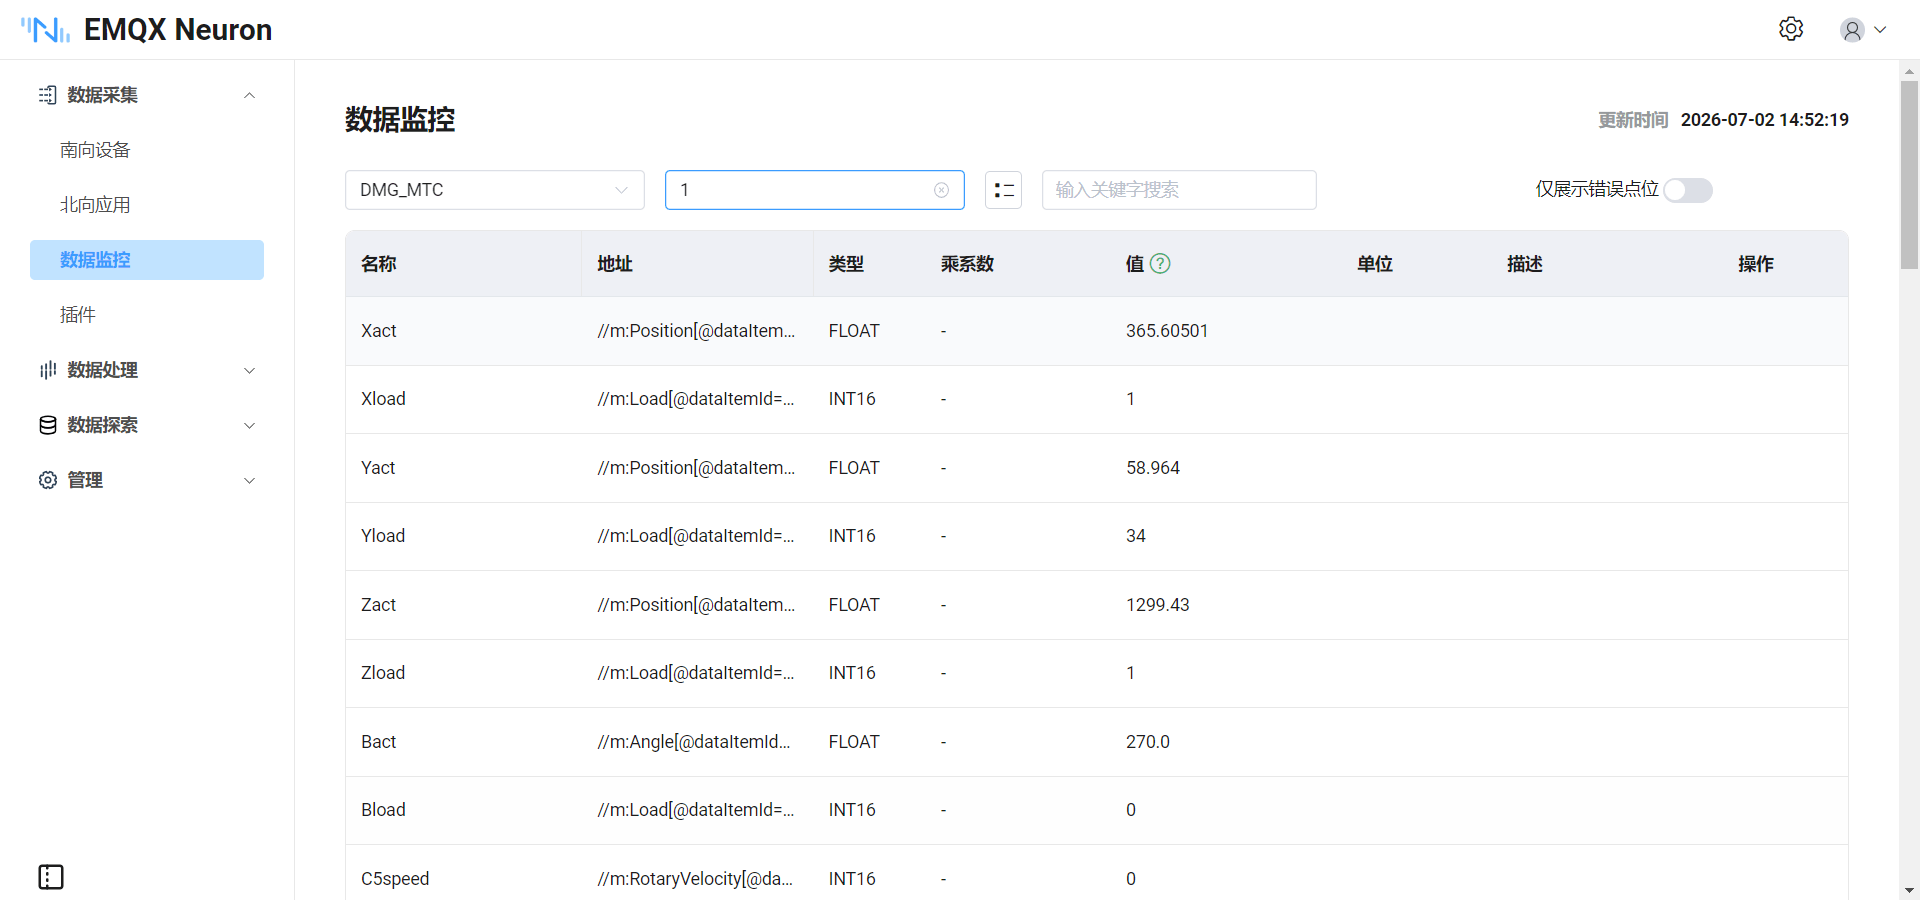Screen dimensions: 1920x900
Task: Open the settings gear icon
Action: [x=1791, y=29]
